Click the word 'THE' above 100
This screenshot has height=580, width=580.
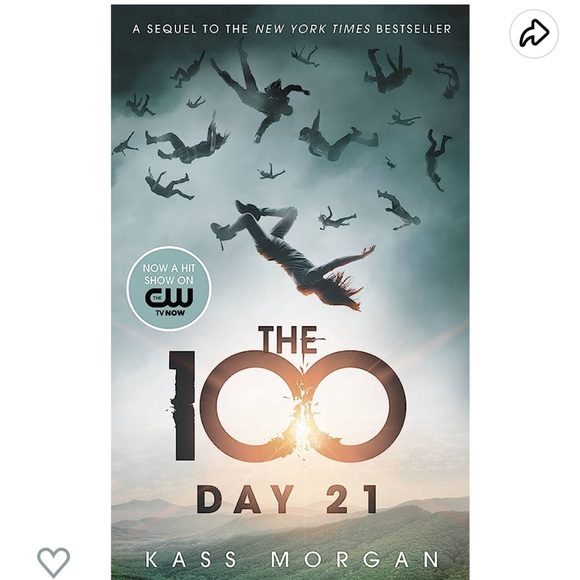289,340
